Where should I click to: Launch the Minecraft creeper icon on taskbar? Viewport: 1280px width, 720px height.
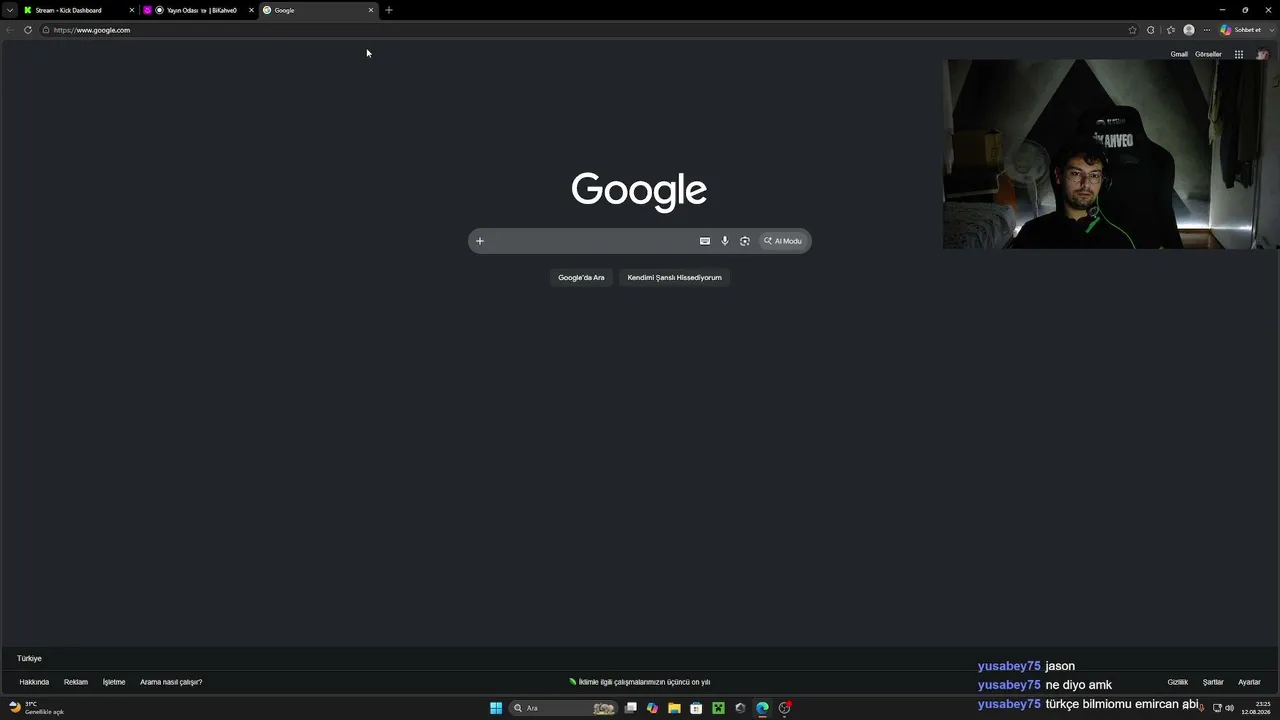tap(718, 708)
